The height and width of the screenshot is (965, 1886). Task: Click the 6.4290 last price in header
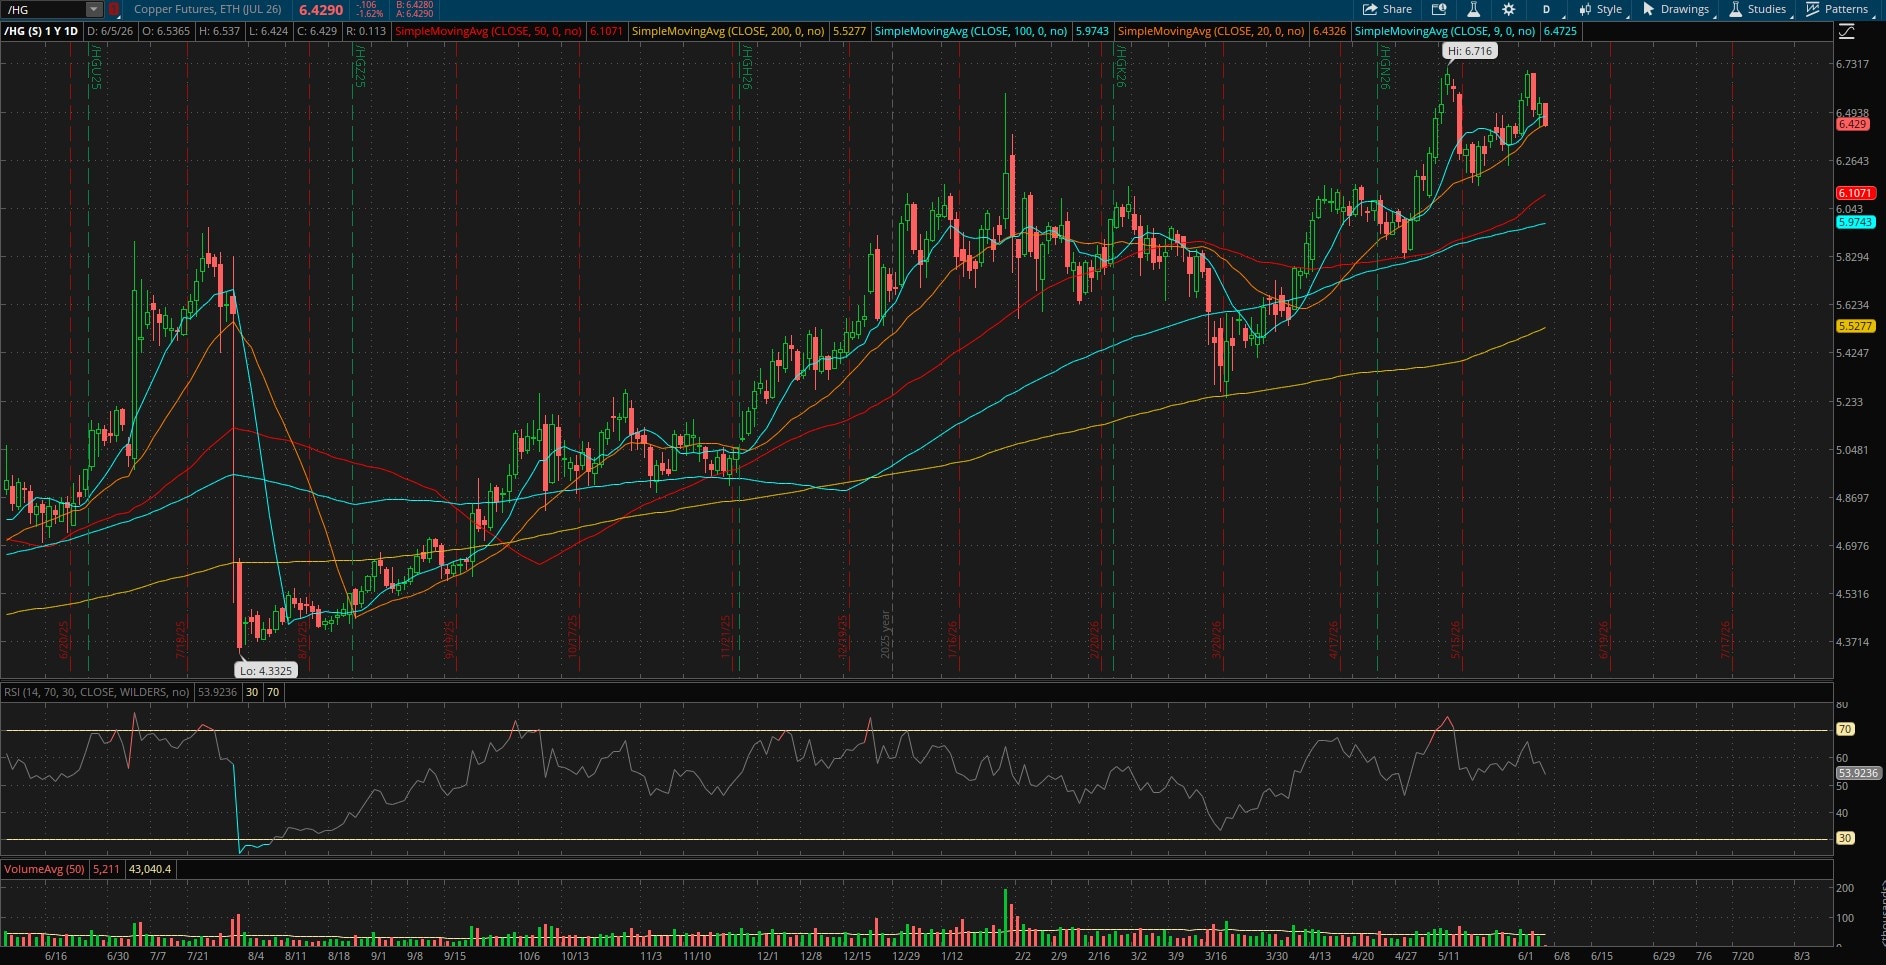321,10
